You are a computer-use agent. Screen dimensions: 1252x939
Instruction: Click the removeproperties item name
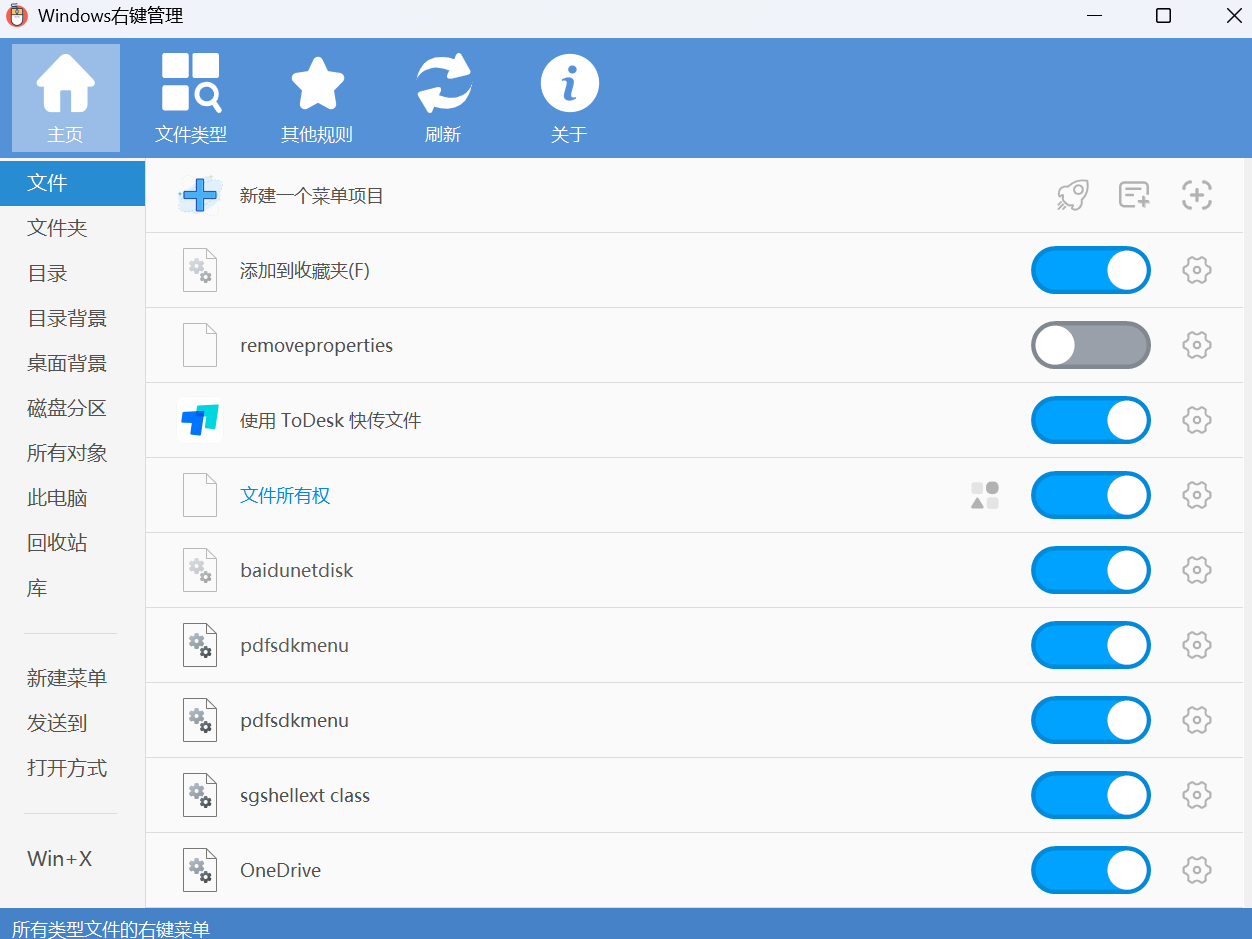point(316,345)
